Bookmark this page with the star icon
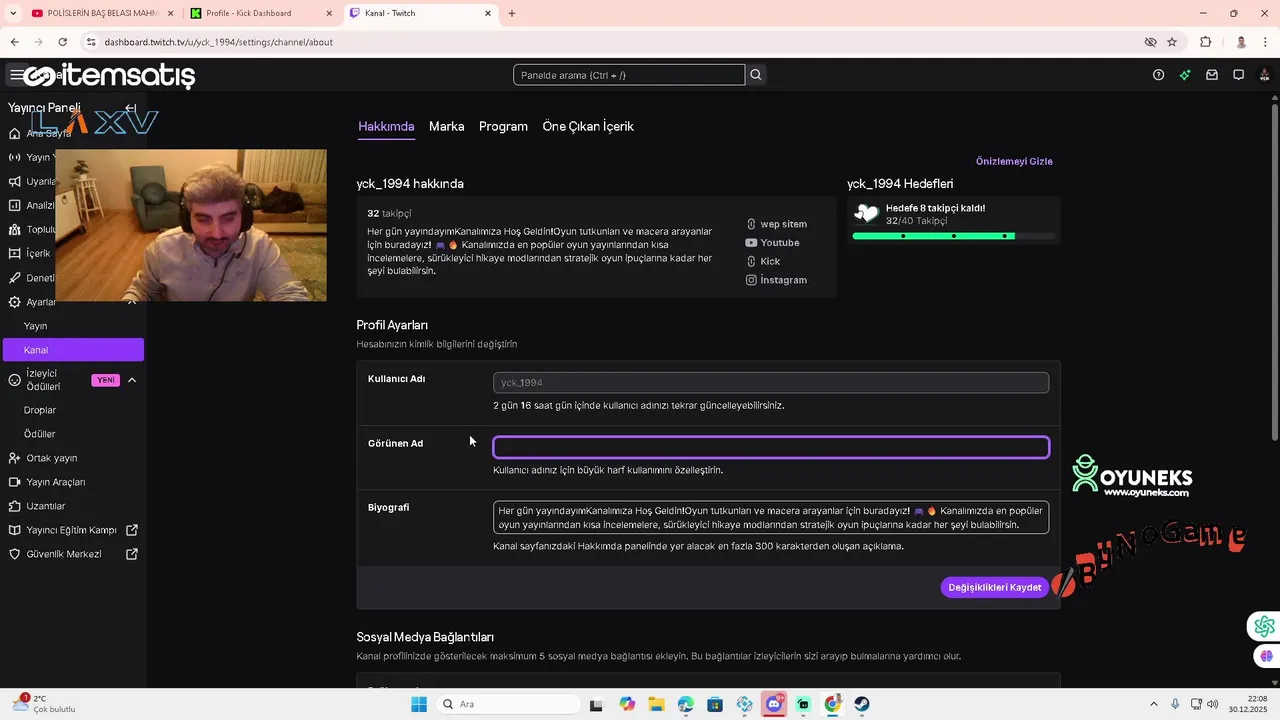This screenshot has width=1280, height=720. click(x=1172, y=42)
